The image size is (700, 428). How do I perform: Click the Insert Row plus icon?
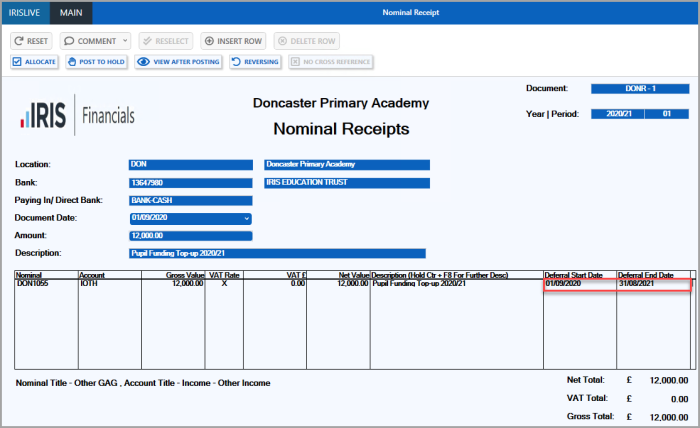[x=208, y=41]
